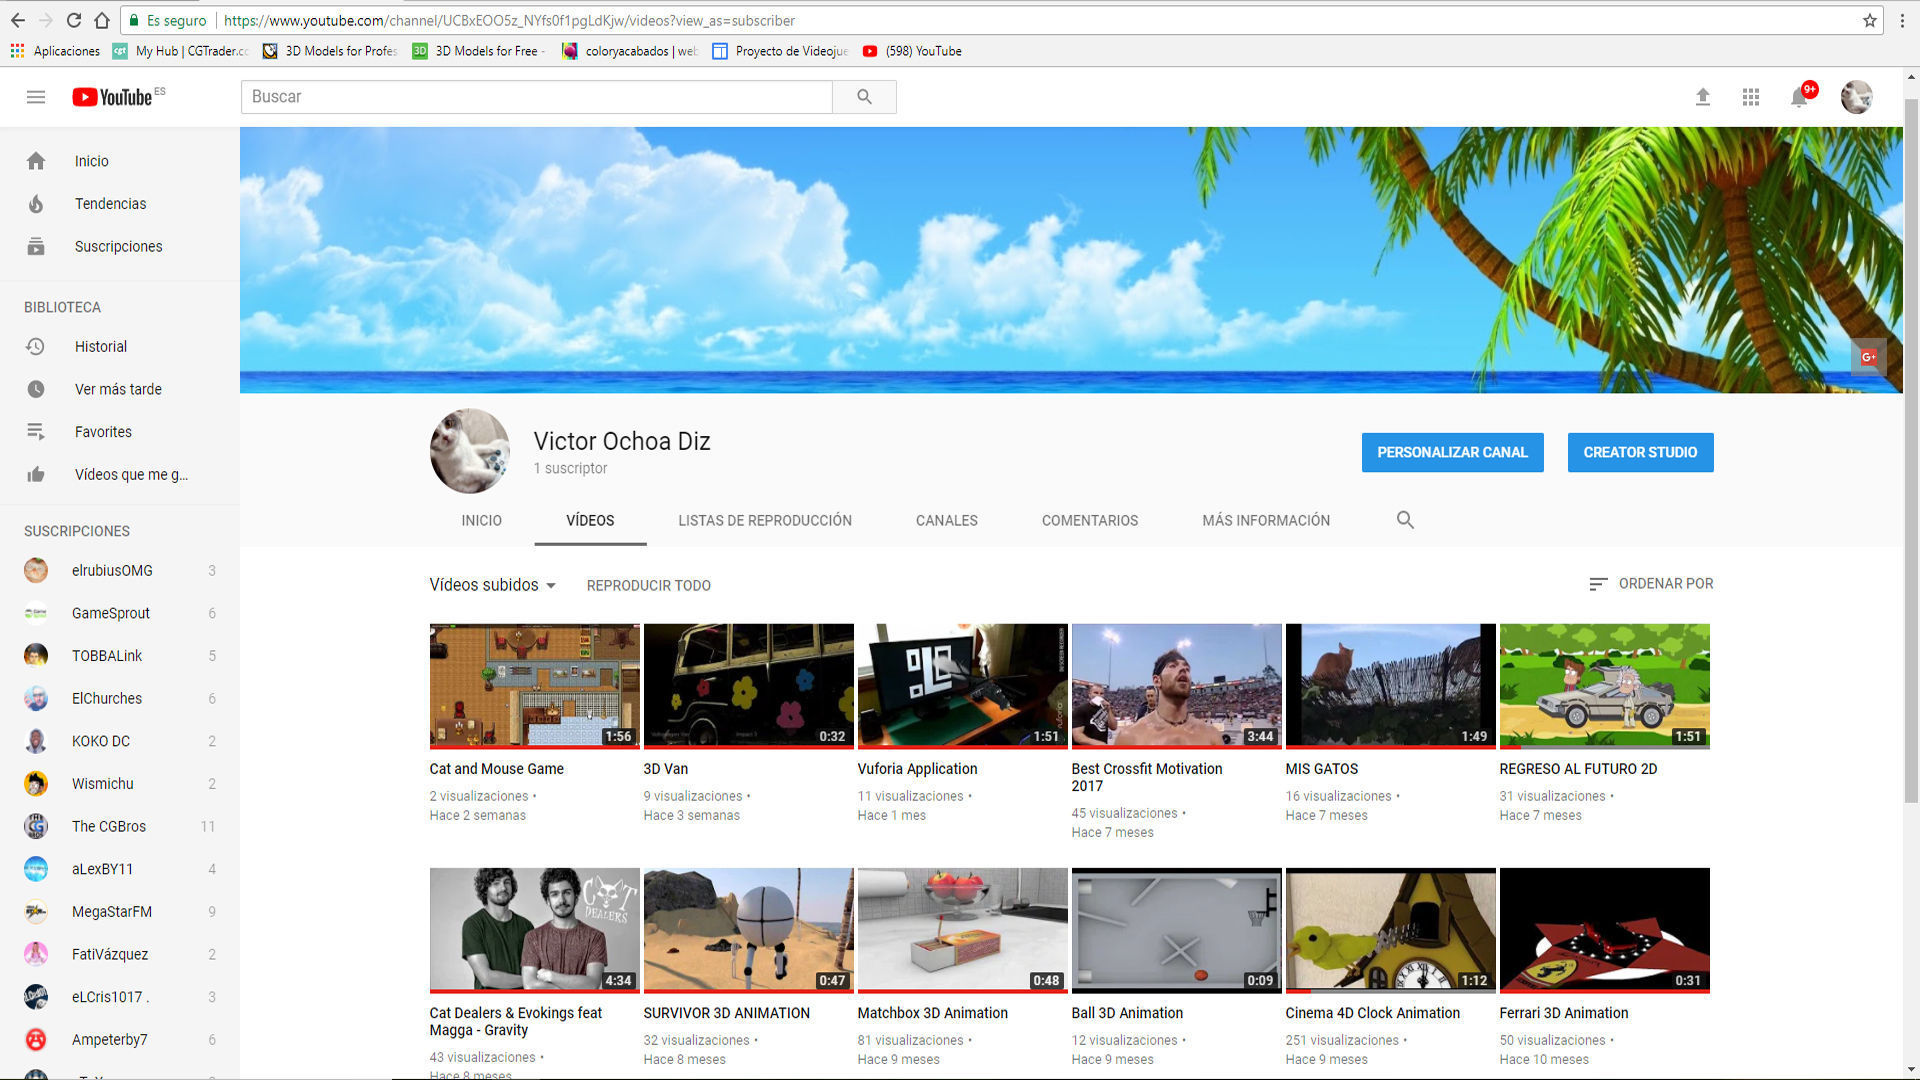
Task: Open Creator Studio button
Action: (x=1640, y=452)
